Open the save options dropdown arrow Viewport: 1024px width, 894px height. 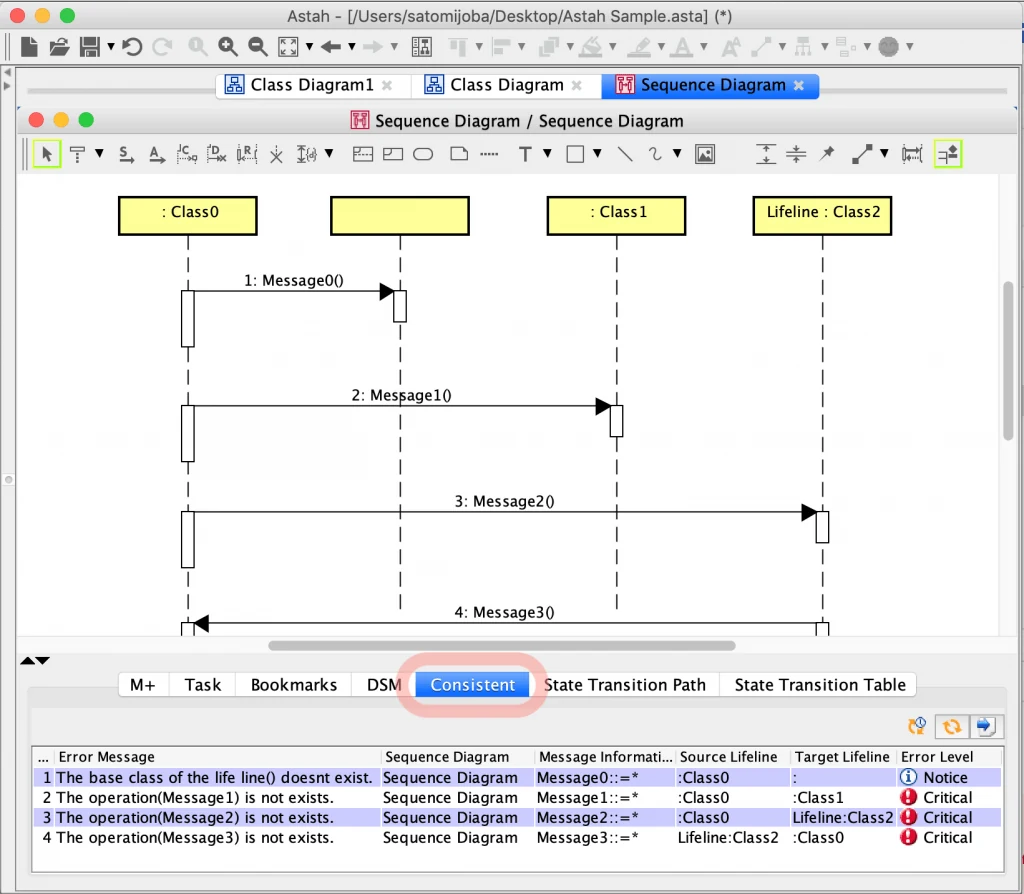[x=111, y=46]
